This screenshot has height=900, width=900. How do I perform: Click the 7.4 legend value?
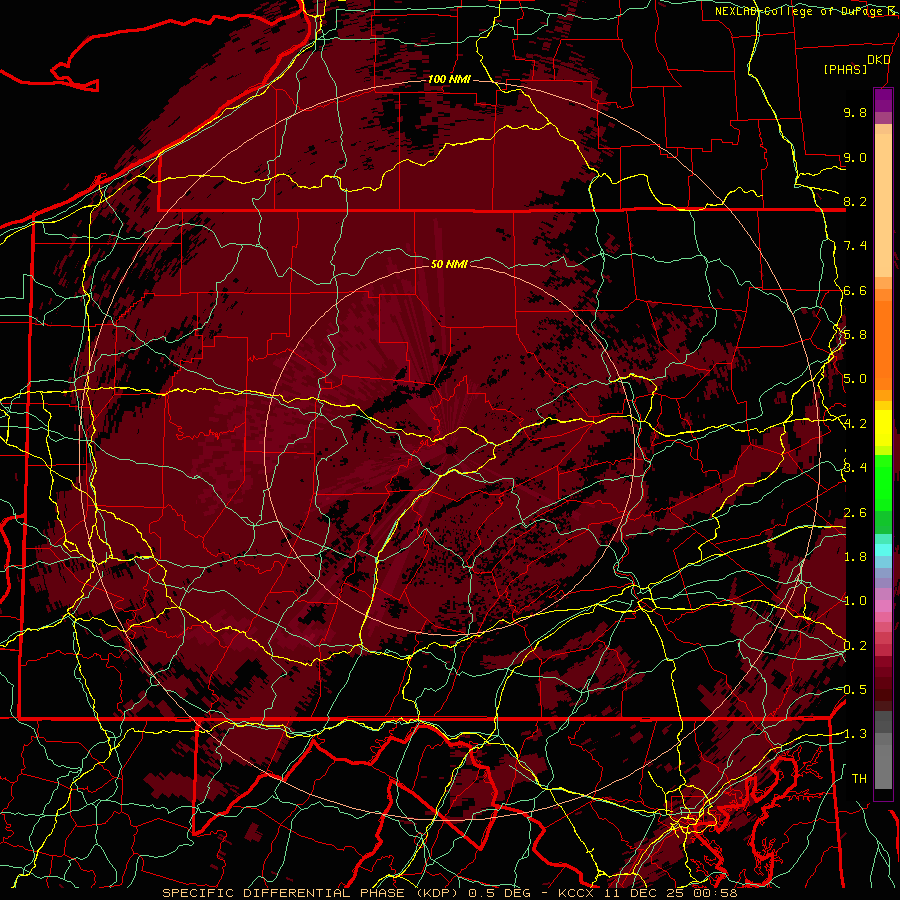(x=855, y=246)
